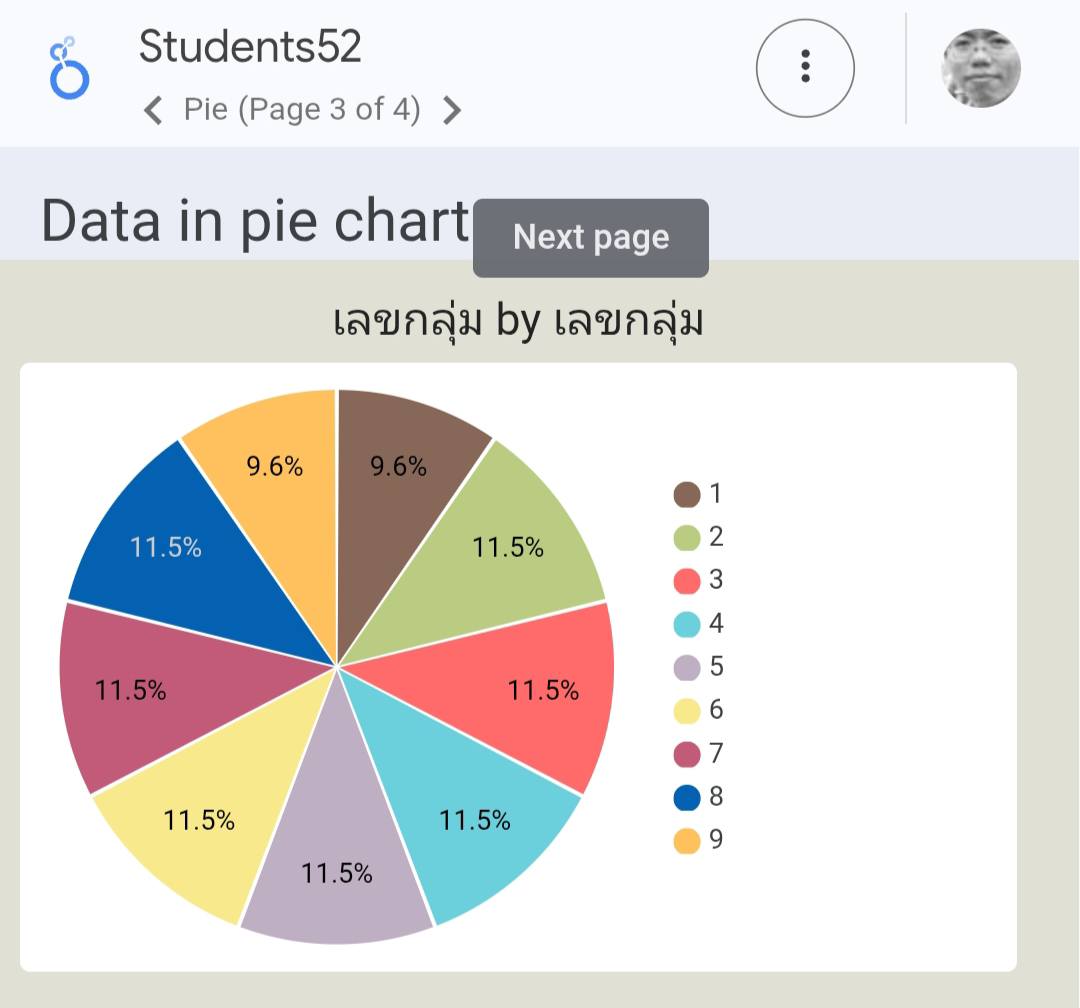The width and height of the screenshot is (1080, 1008).
Task: Select the red legend swatch for group 3
Action: pos(687,580)
